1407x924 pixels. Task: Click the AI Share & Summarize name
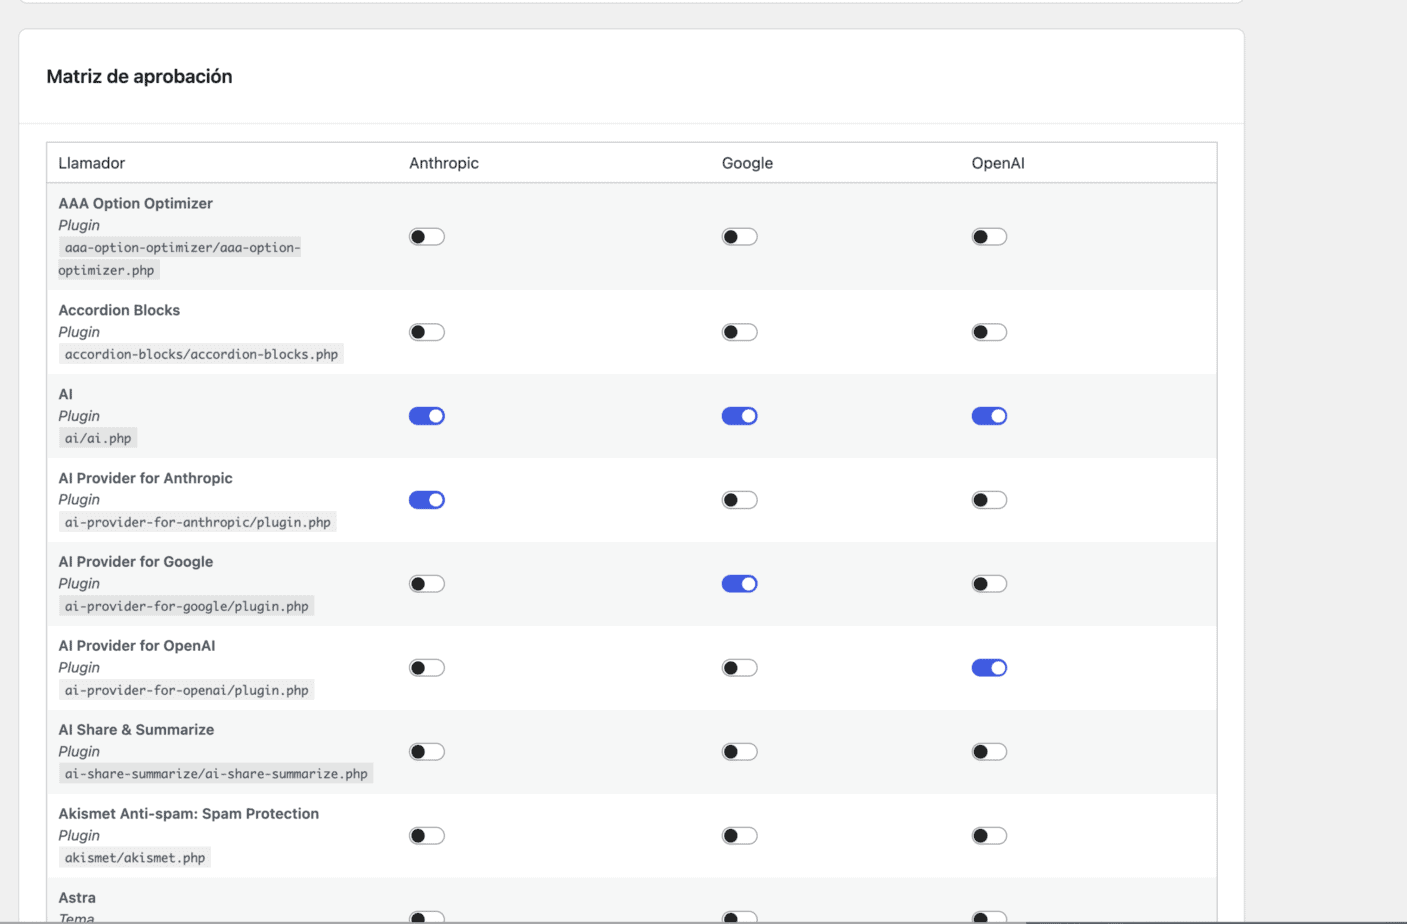[136, 730]
